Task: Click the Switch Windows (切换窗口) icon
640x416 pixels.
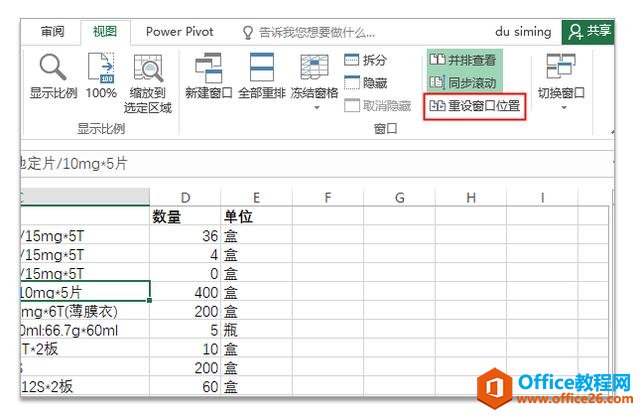Action: click(x=561, y=67)
